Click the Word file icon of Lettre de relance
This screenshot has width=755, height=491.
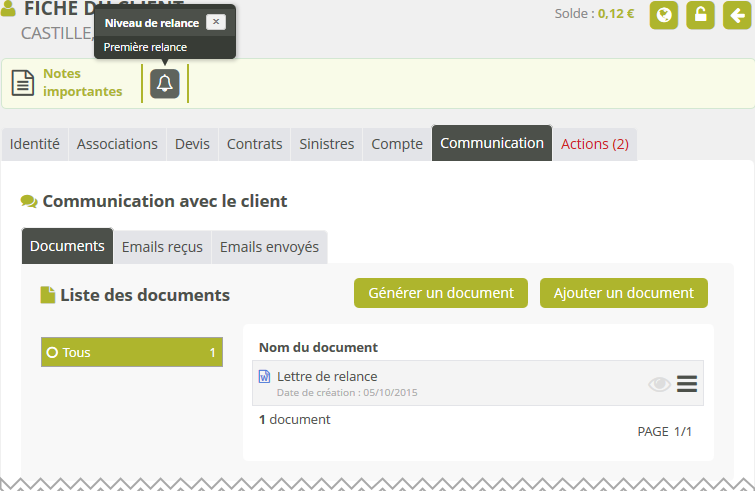(265, 377)
